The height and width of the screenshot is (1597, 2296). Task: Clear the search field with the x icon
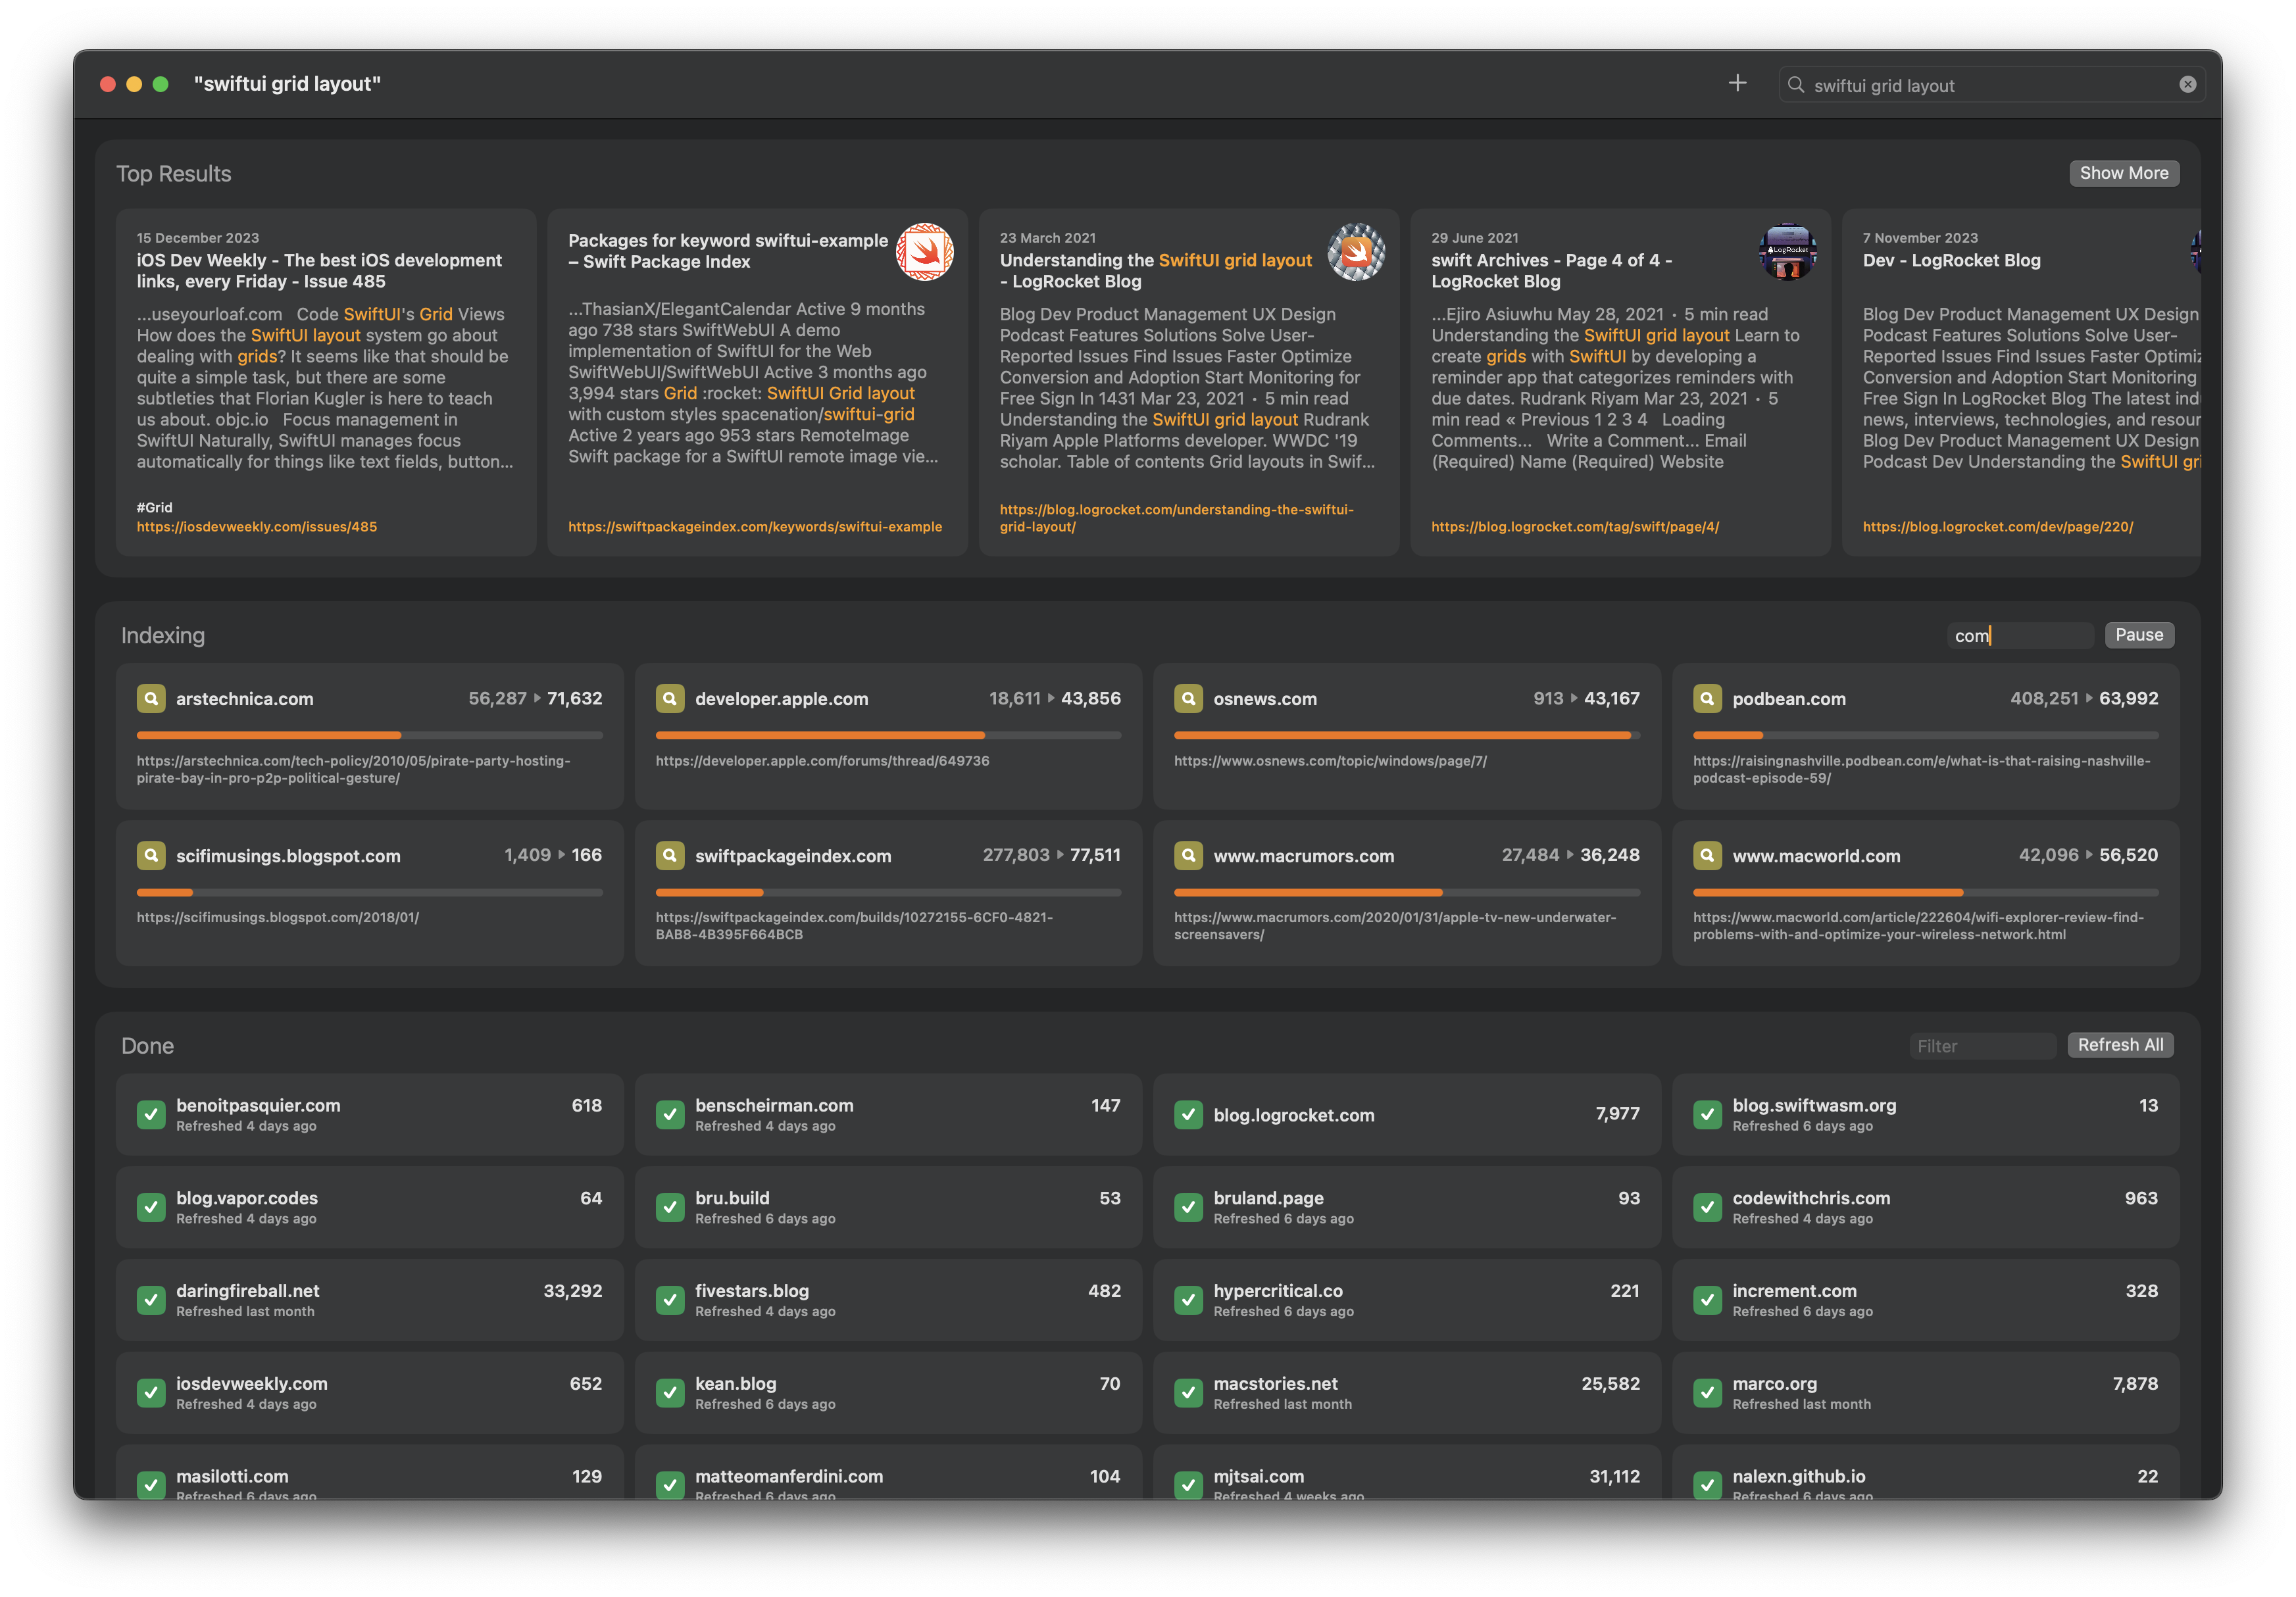tap(2187, 85)
